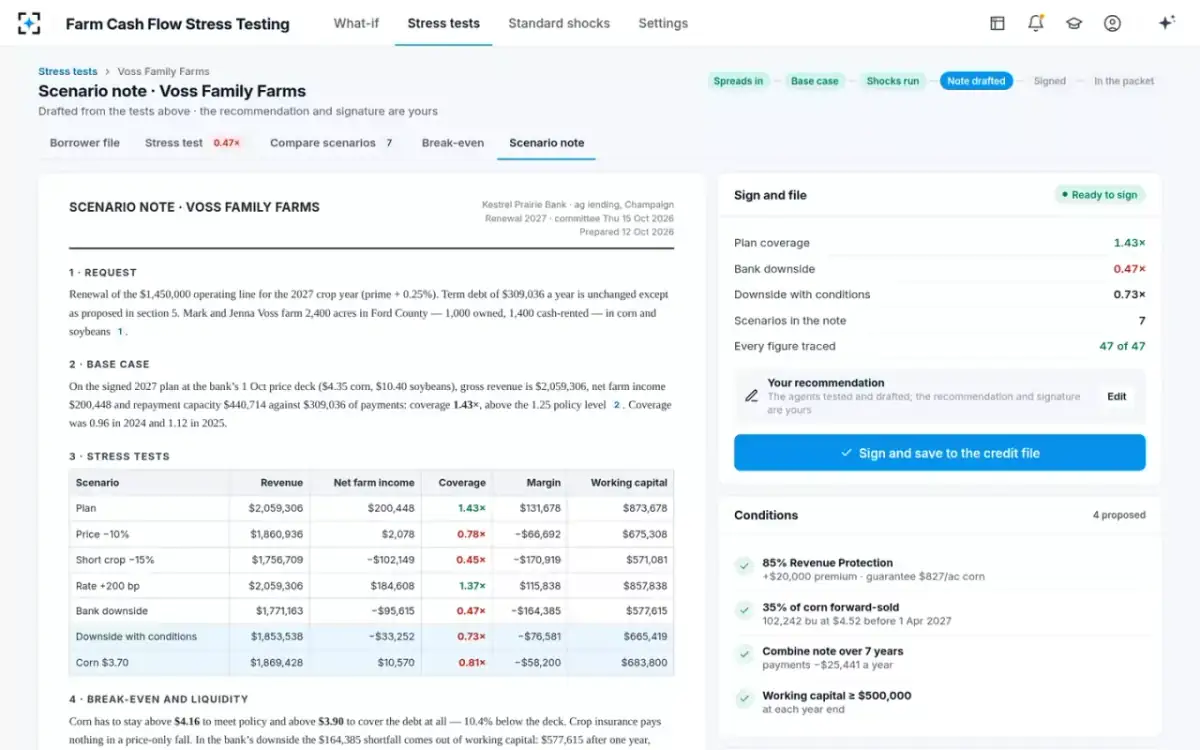Click the 0.45× coverage value

tap(471, 560)
